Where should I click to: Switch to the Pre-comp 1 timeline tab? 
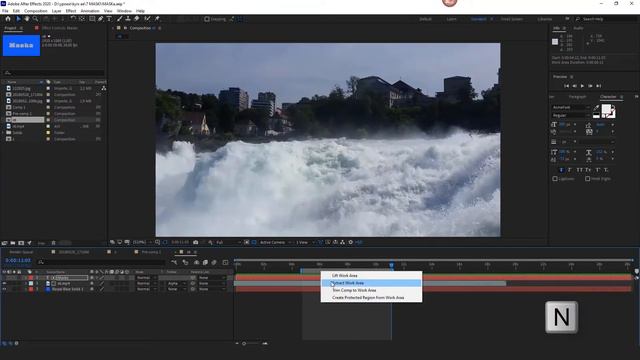(151, 252)
